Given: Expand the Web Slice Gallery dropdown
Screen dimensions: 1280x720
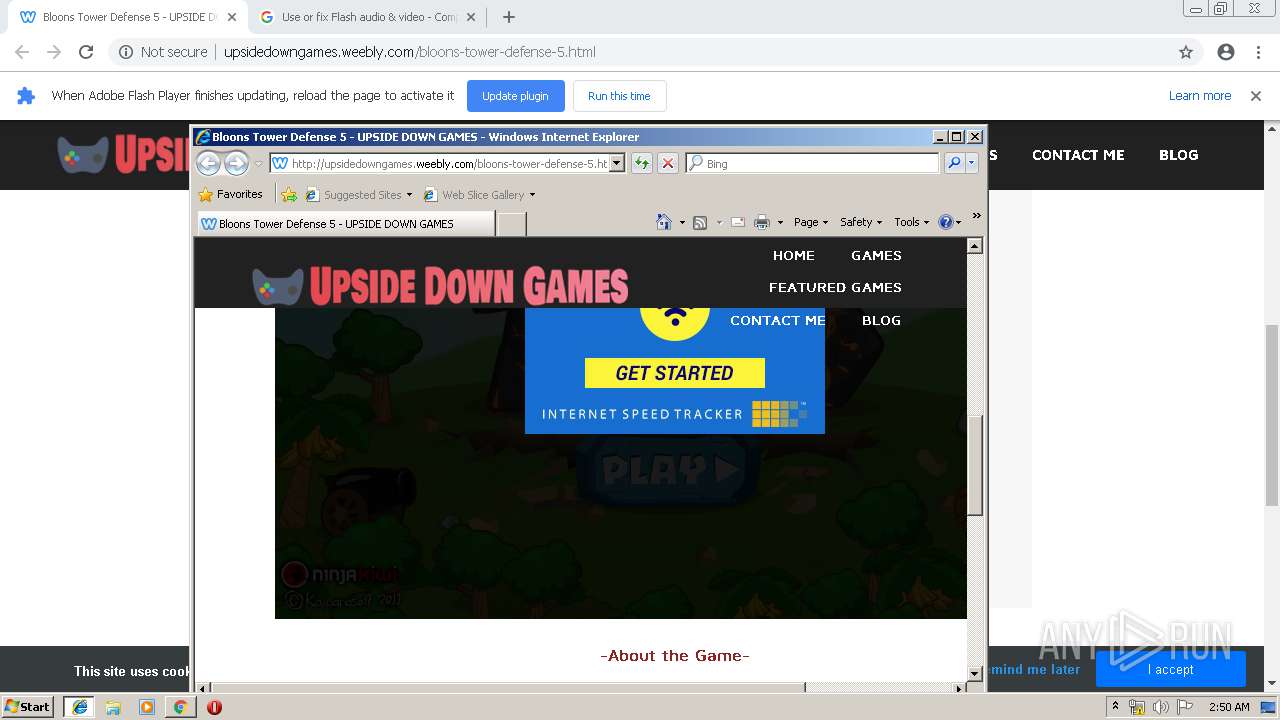Looking at the screenshot, I should coord(532,195).
